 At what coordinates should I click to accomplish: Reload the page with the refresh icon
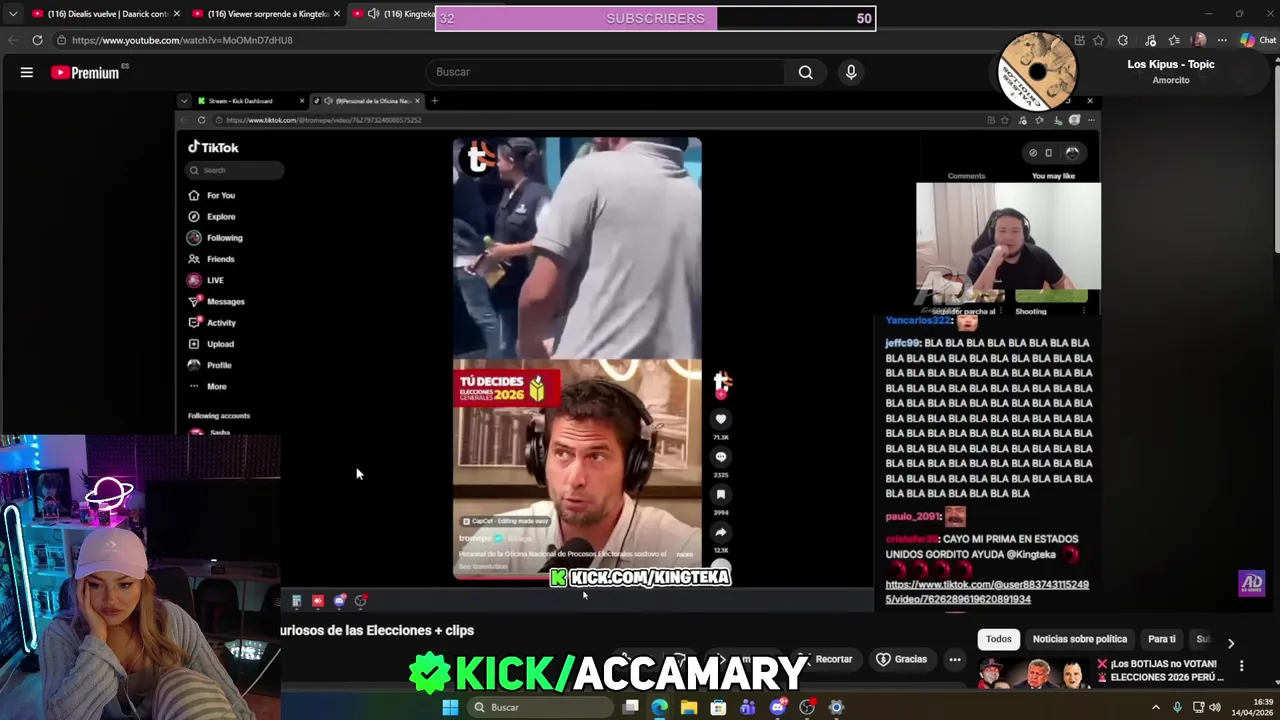37,40
